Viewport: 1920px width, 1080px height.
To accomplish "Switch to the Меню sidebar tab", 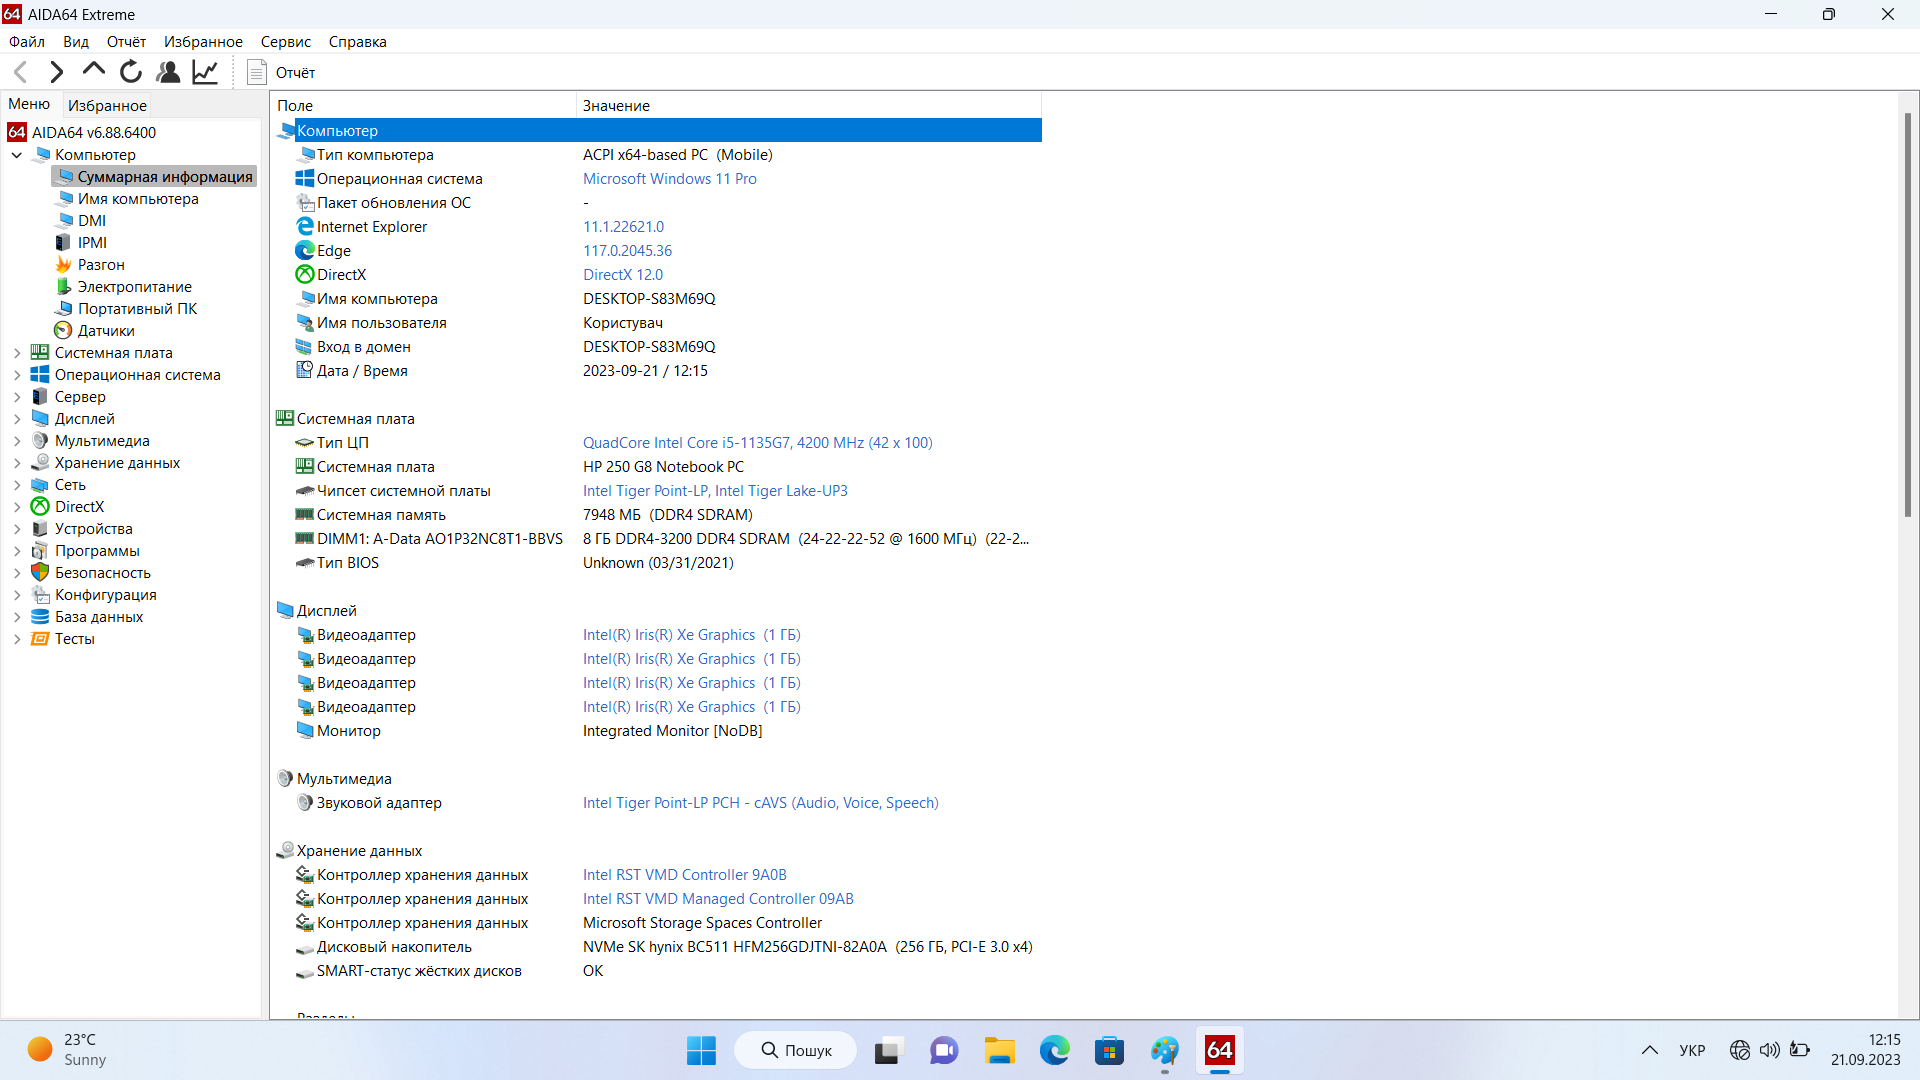I will click(x=29, y=104).
